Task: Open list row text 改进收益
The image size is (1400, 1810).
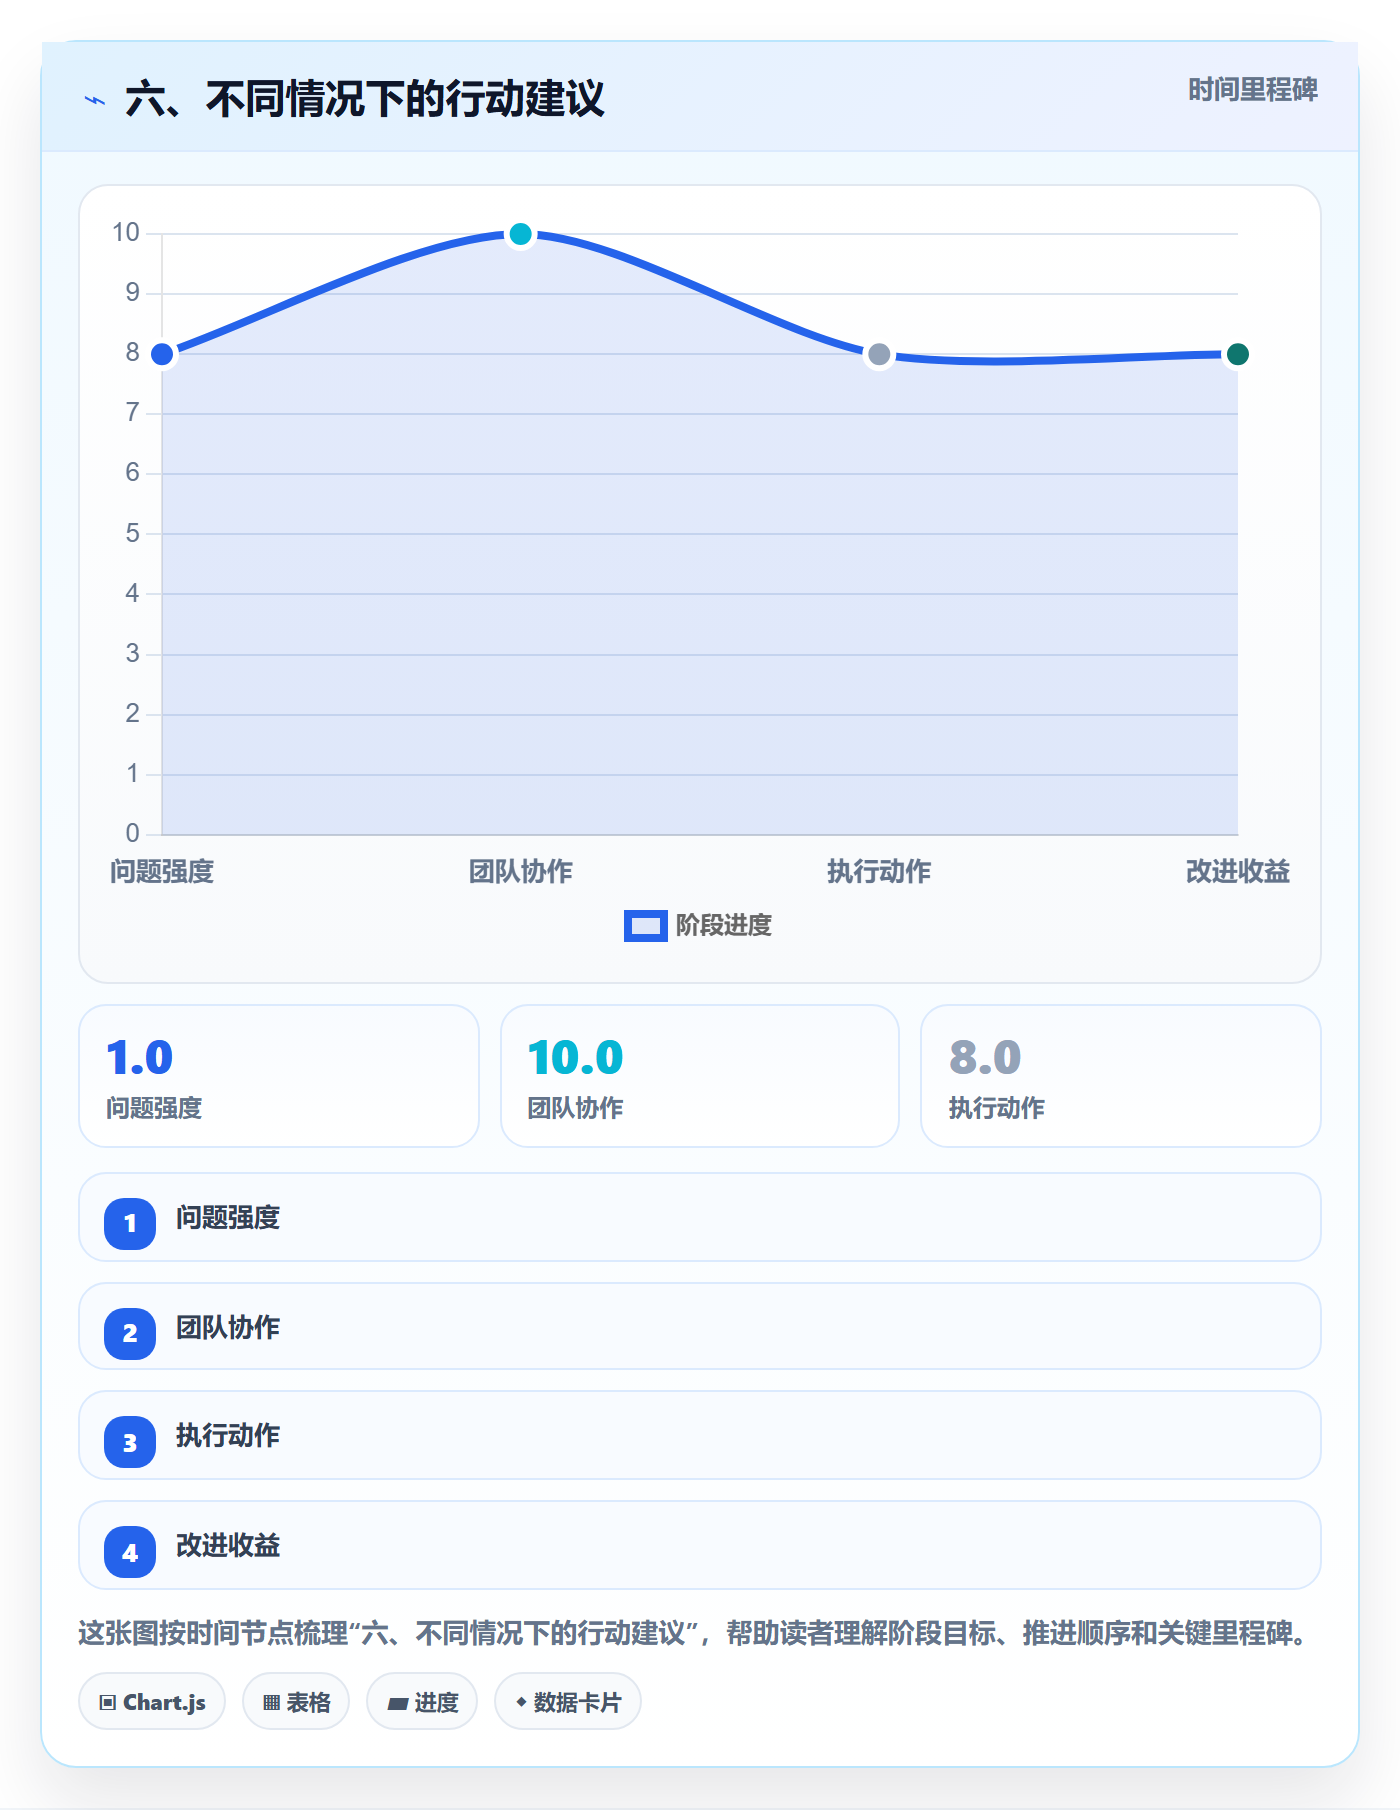Action: 228,1546
